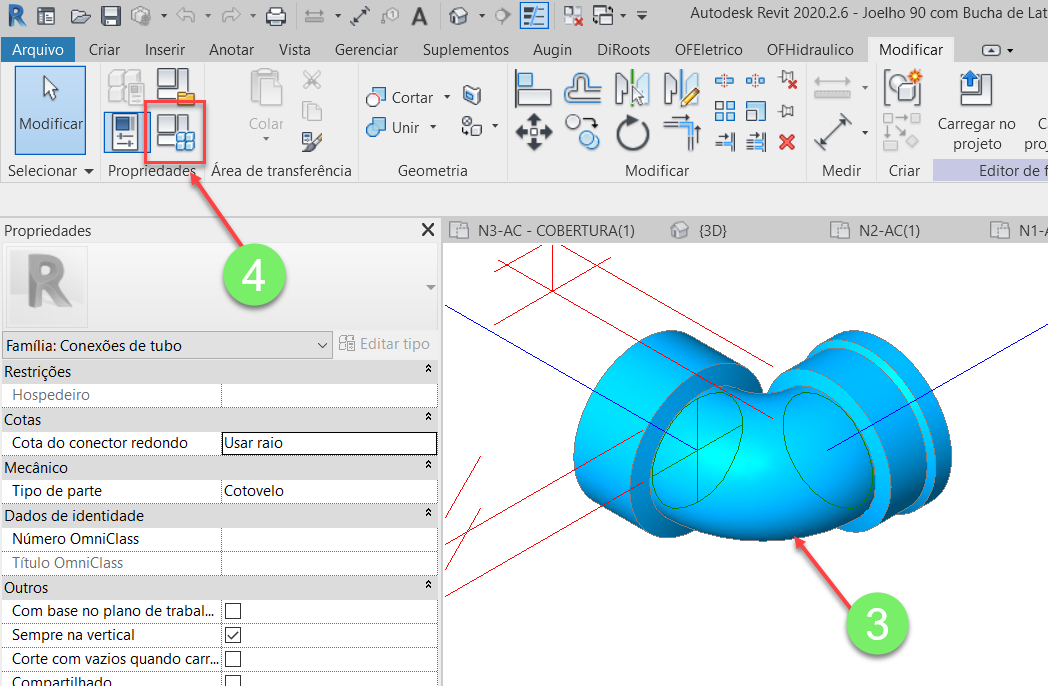The image size is (1048, 686).
Task: Open the Gerenciar ribbon tab
Action: point(366,48)
